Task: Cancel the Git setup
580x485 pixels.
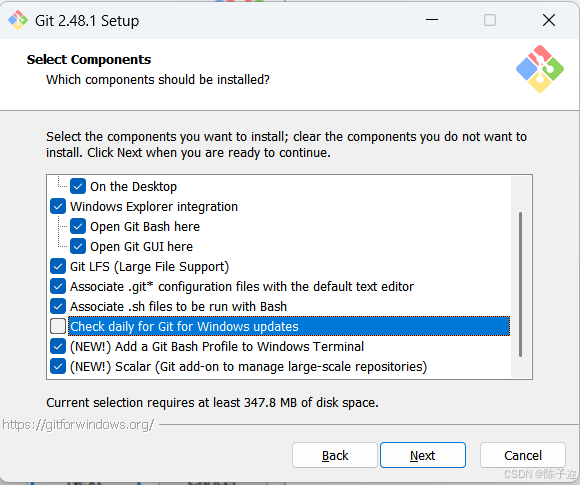Action: point(523,455)
